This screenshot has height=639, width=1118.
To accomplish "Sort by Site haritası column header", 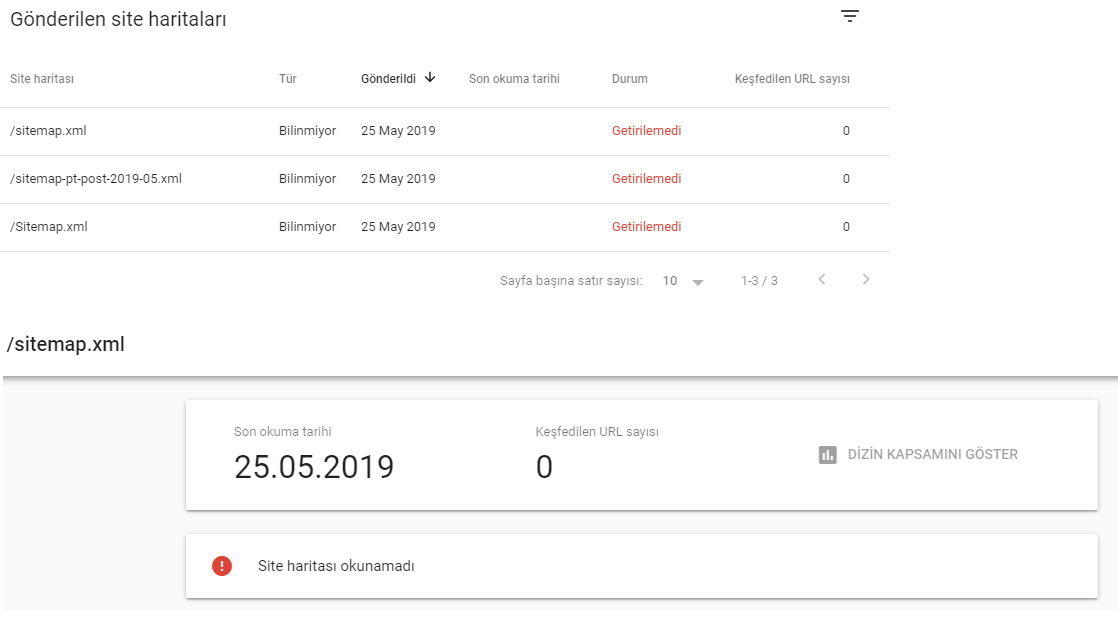I will coord(42,78).
